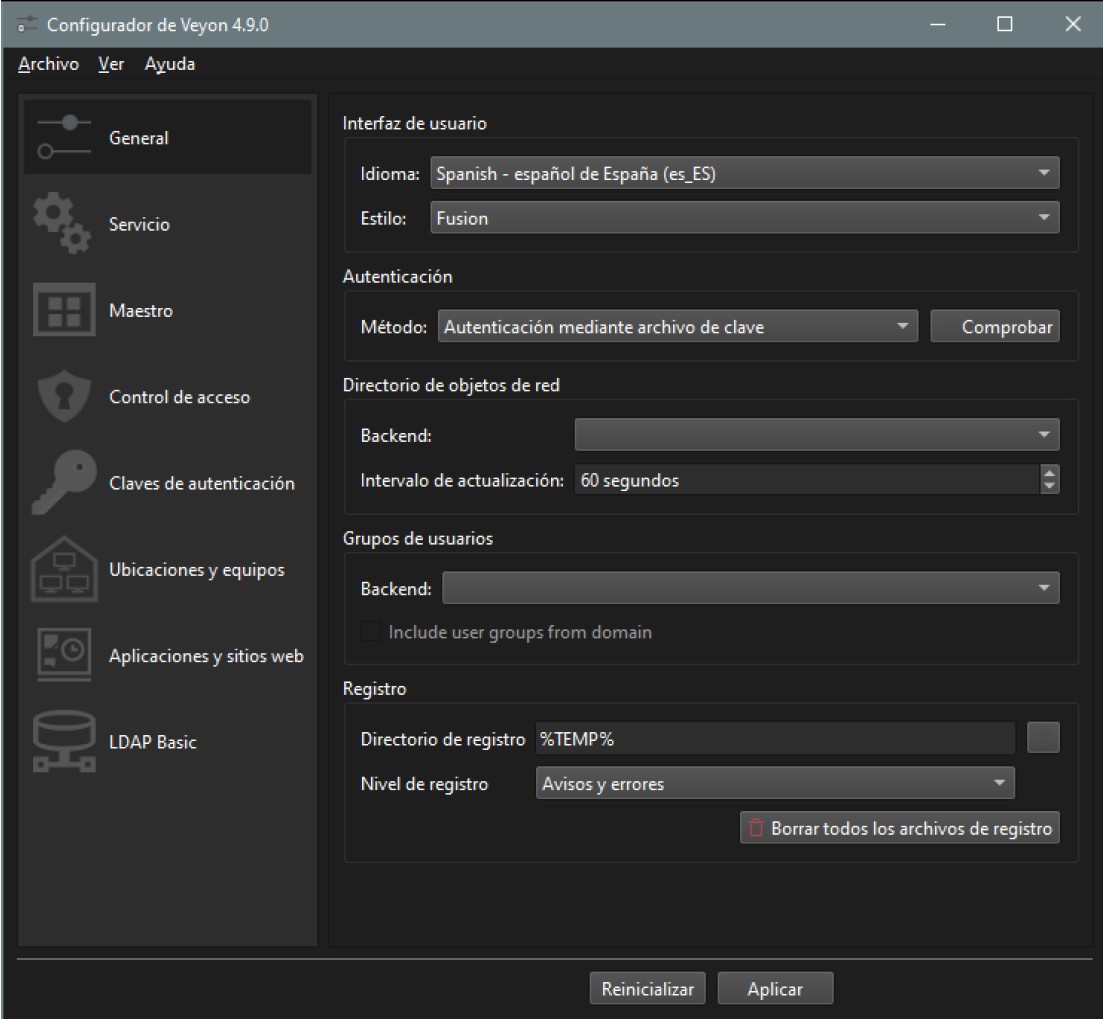Open the General settings slider icon

[x=64, y=137]
